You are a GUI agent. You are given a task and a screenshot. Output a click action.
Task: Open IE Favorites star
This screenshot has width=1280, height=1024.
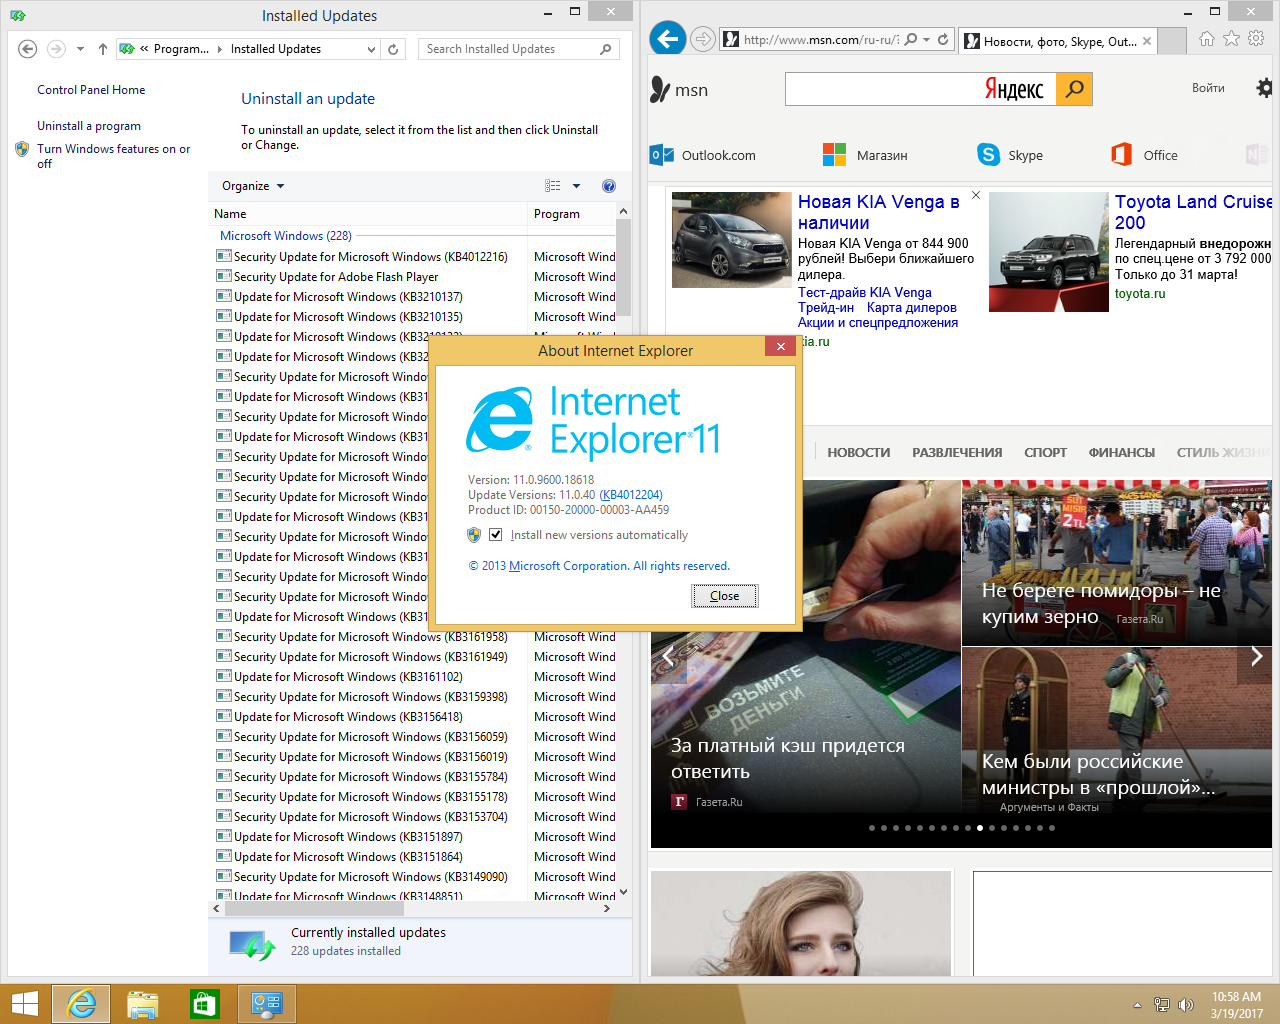[x=1232, y=39]
